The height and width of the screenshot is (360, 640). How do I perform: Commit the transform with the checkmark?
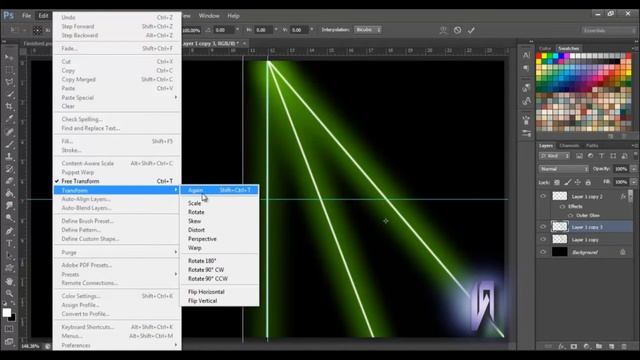point(471,30)
